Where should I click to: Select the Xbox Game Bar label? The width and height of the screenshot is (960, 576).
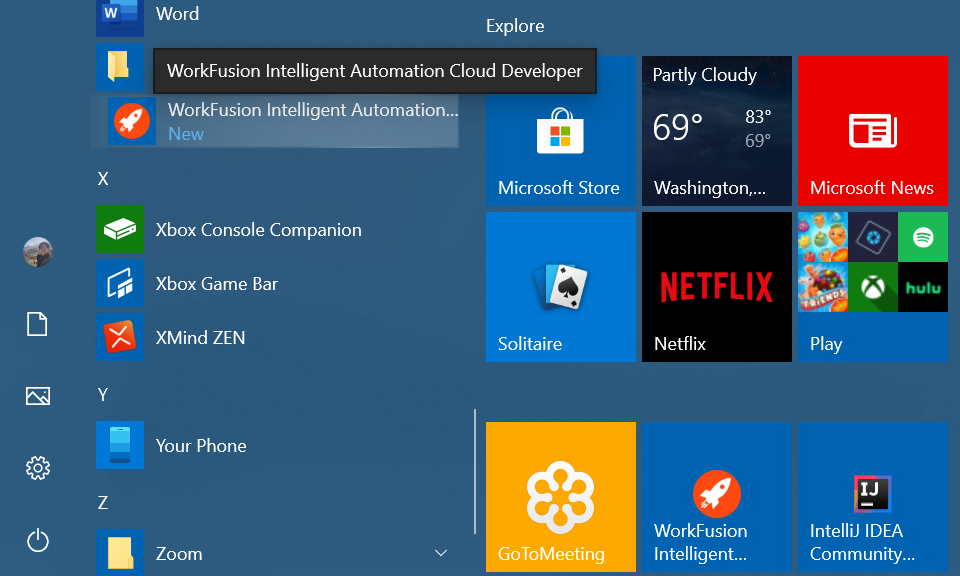pyautogui.click(x=217, y=284)
